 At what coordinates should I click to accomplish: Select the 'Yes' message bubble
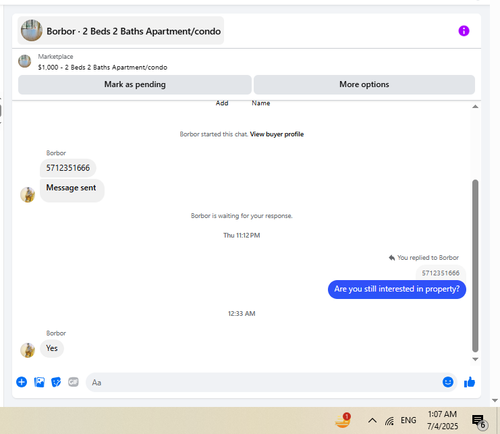click(x=52, y=348)
